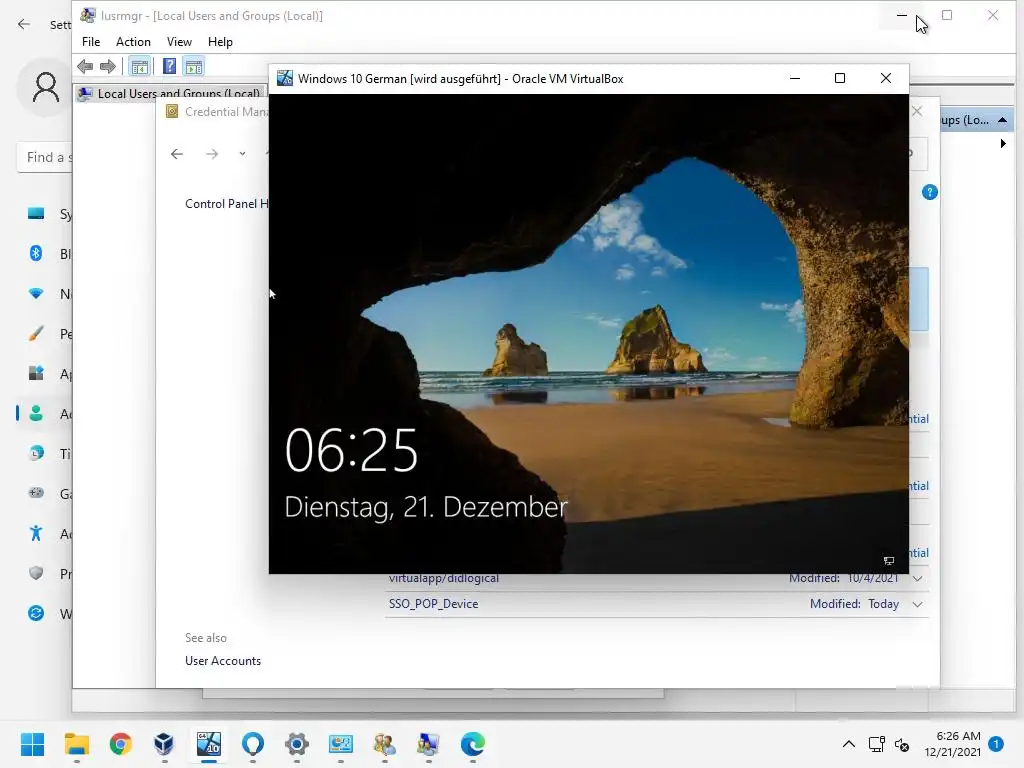Click the VirtualBox VM title bar icon
Screen dimensions: 1024x768
[285, 78]
